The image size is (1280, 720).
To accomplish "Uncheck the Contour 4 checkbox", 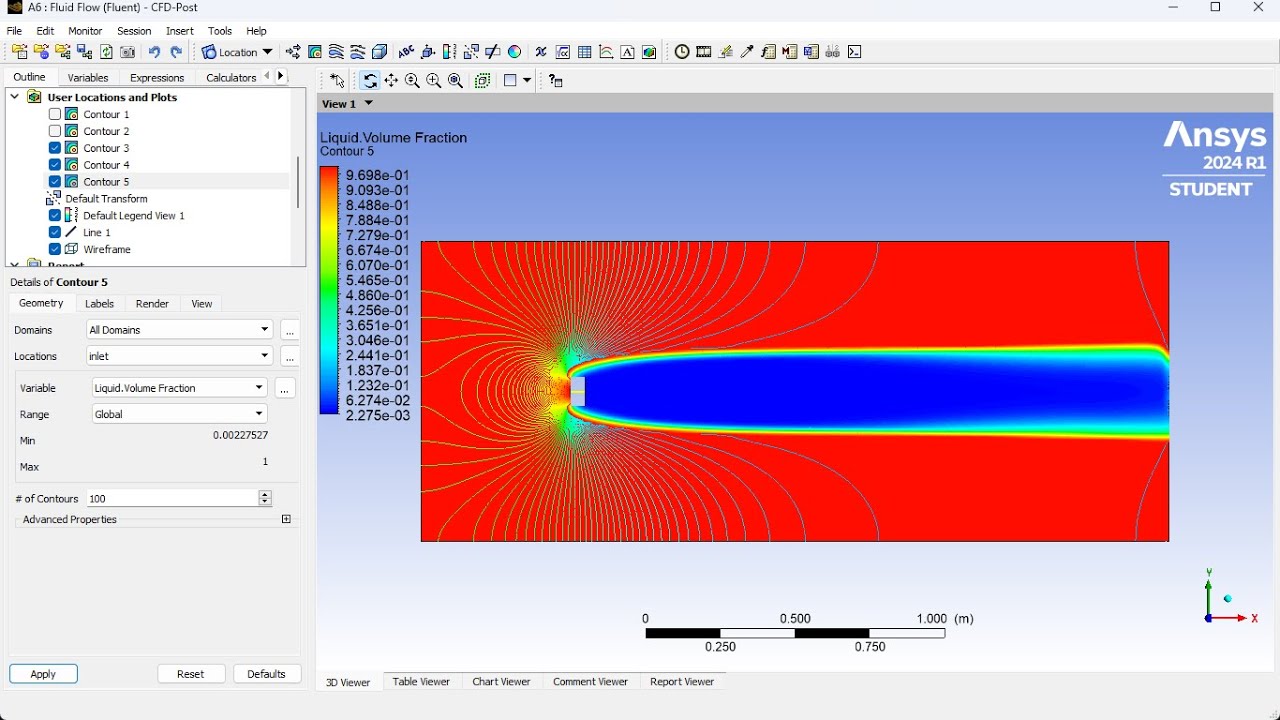I will [55, 165].
